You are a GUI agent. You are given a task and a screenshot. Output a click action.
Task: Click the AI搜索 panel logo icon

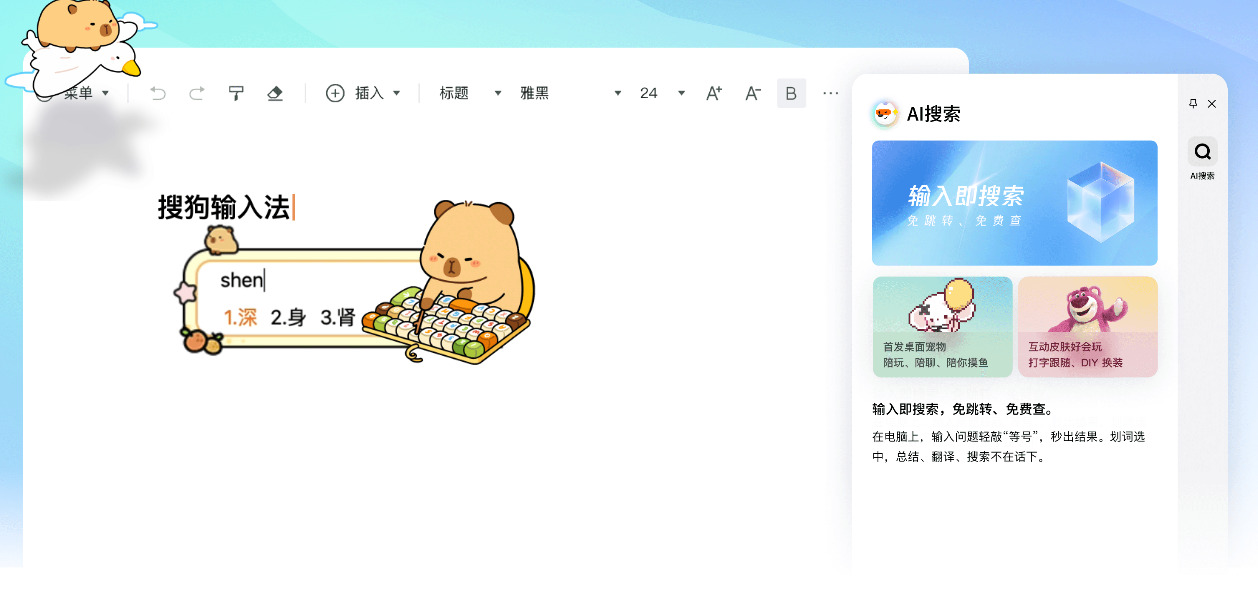pos(885,114)
